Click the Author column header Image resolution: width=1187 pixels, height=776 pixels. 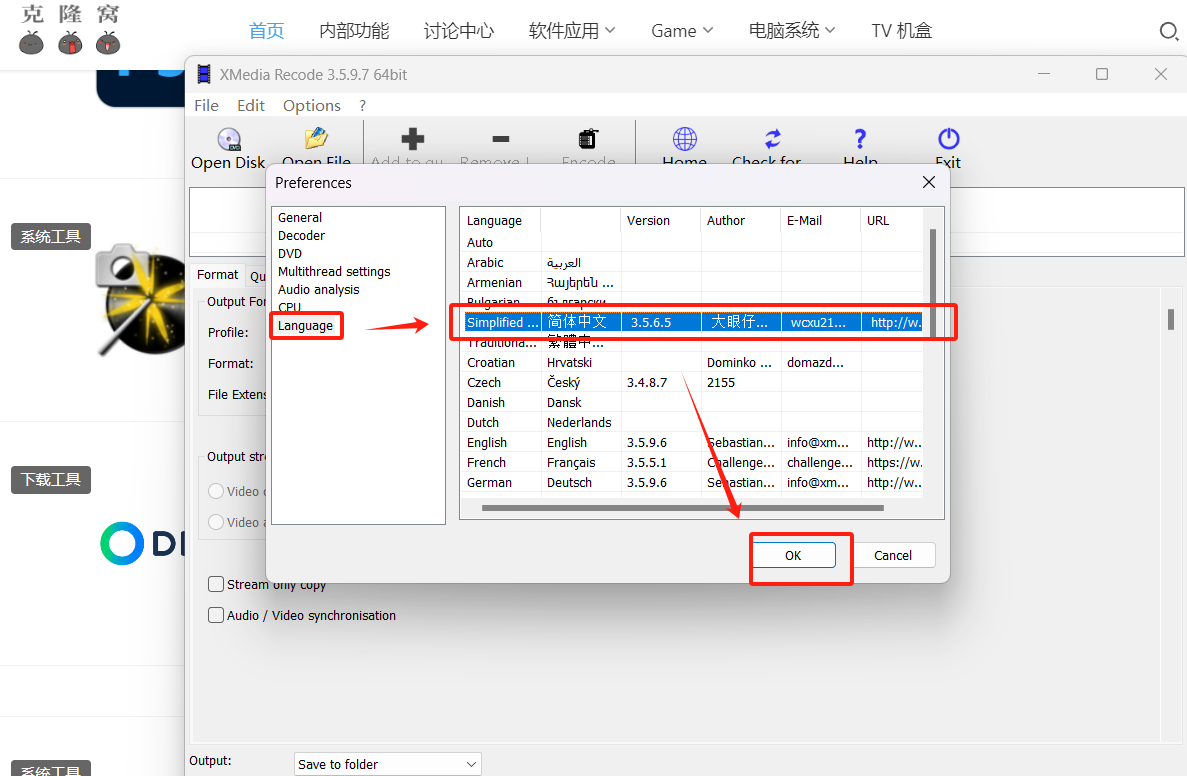[740, 220]
